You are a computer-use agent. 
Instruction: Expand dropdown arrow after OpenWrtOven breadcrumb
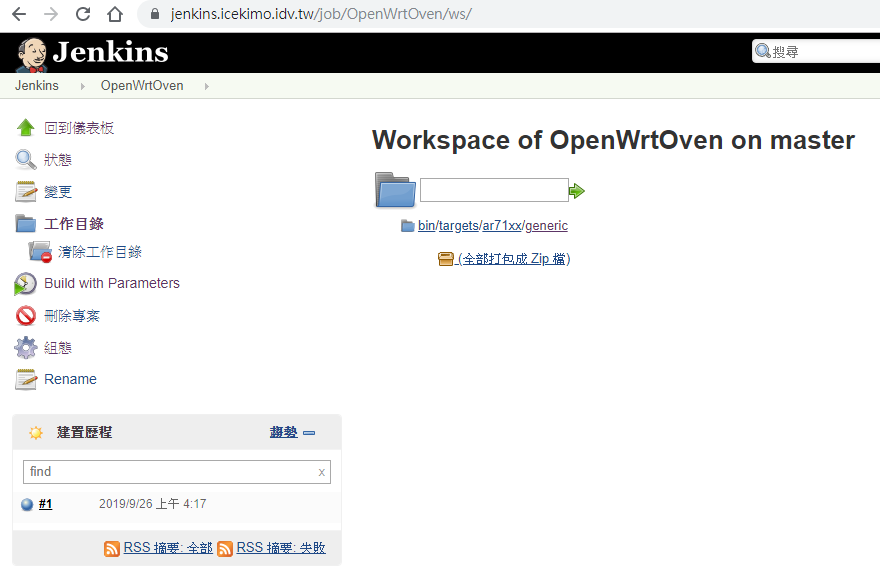pyautogui.click(x=207, y=86)
